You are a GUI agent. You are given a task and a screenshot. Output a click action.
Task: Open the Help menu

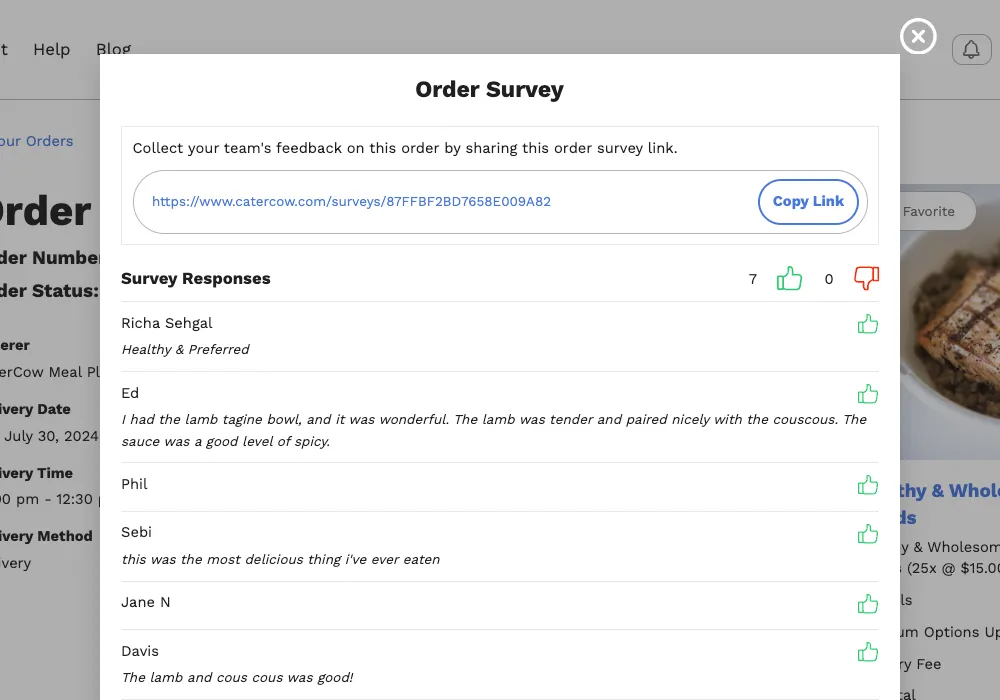(51, 49)
